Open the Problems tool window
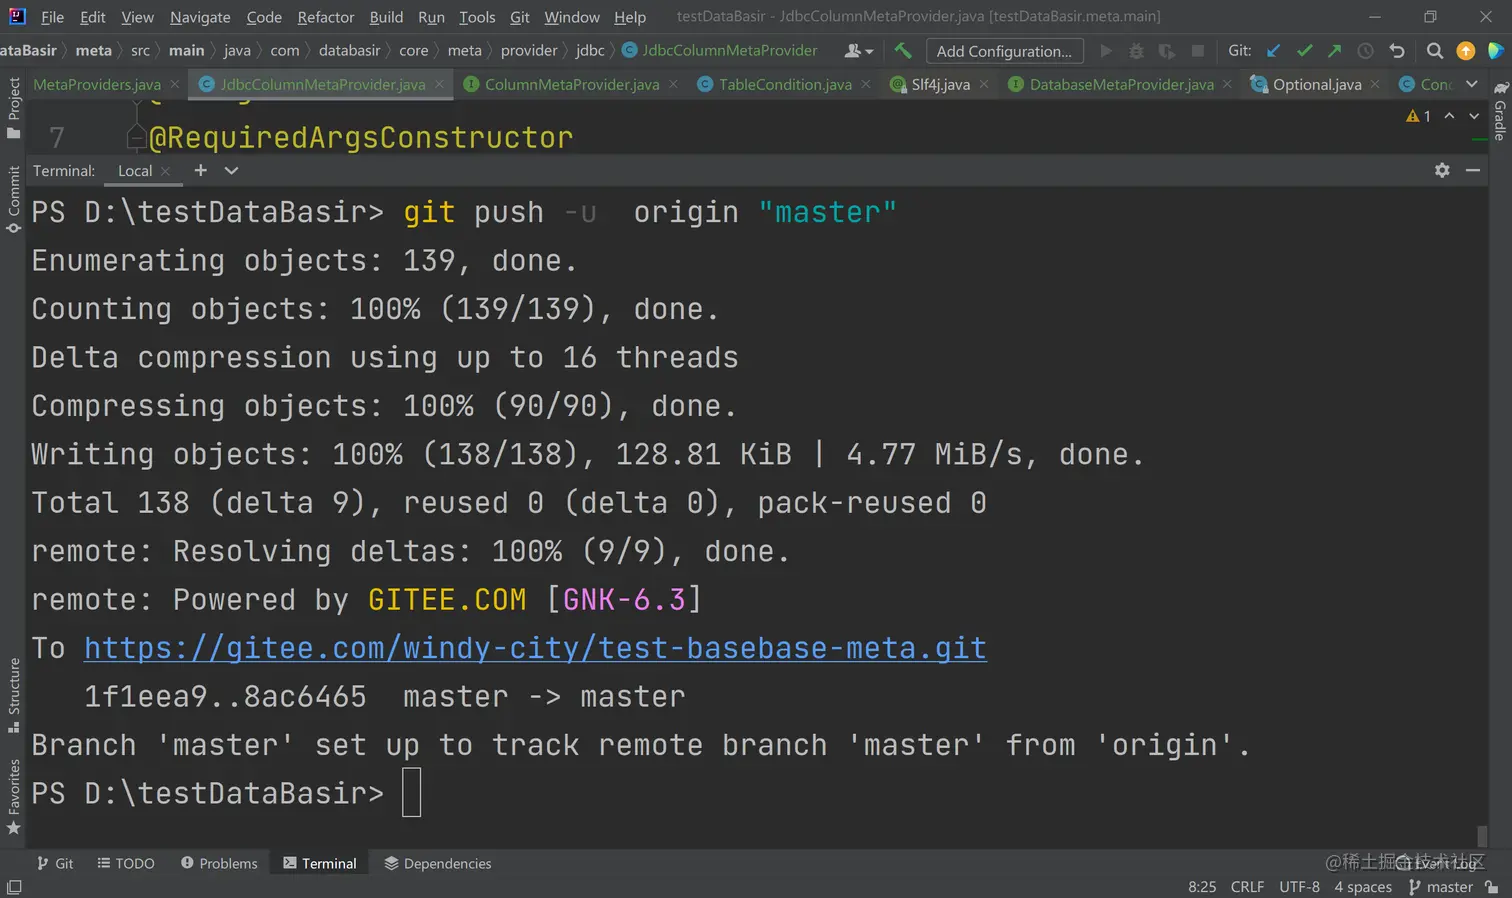 tap(219, 863)
